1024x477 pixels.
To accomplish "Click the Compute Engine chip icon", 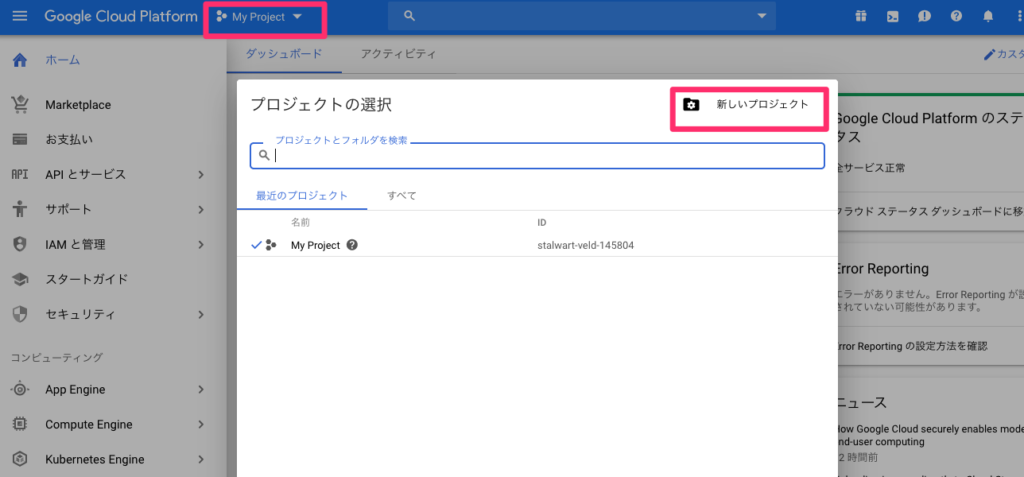I will [x=20, y=425].
